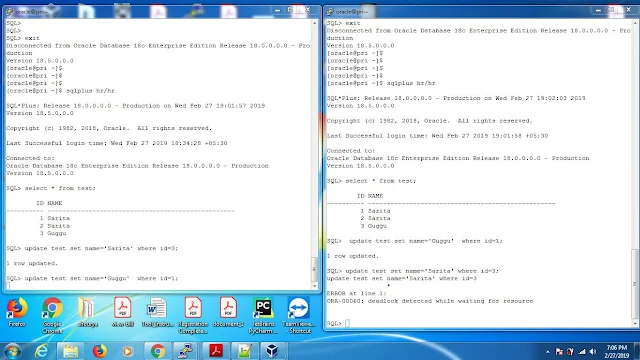The width and height of the screenshot is (640, 360).
Task: Click left window update name='Sarita' where id=3 line
Action: [x=92, y=248]
